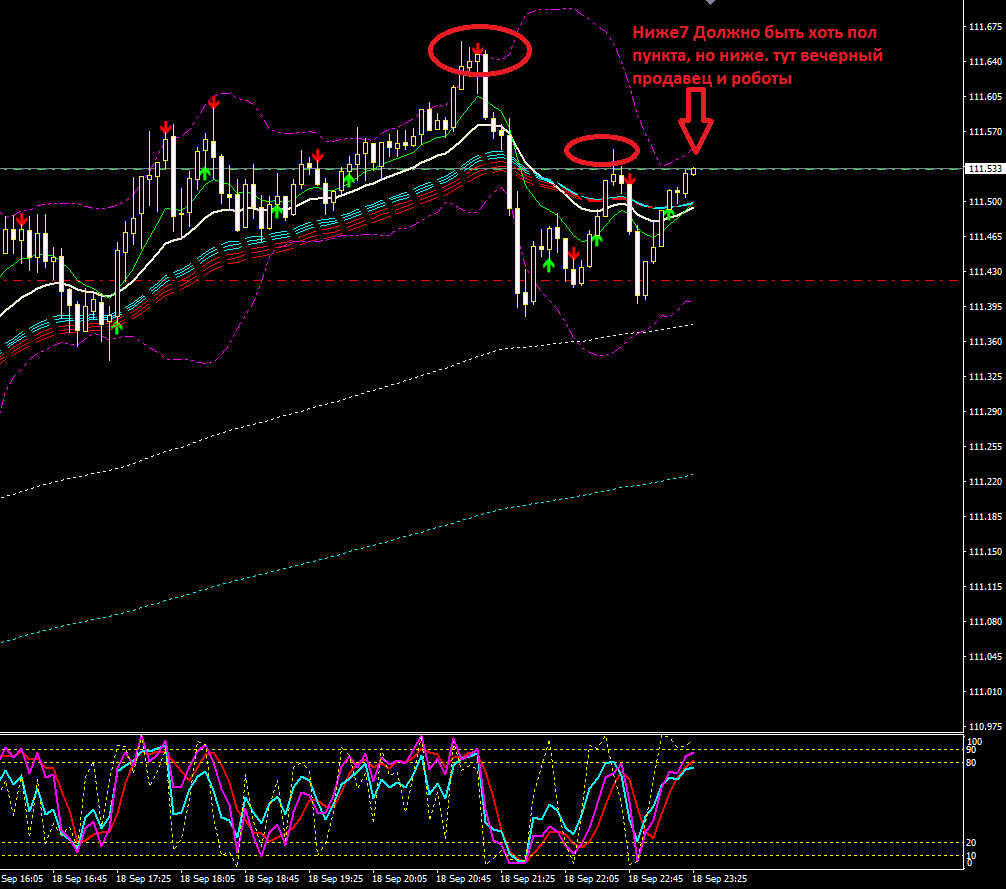Click the oscillator level label 0
The height and width of the screenshot is (889, 1006).
[x=969, y=864]
